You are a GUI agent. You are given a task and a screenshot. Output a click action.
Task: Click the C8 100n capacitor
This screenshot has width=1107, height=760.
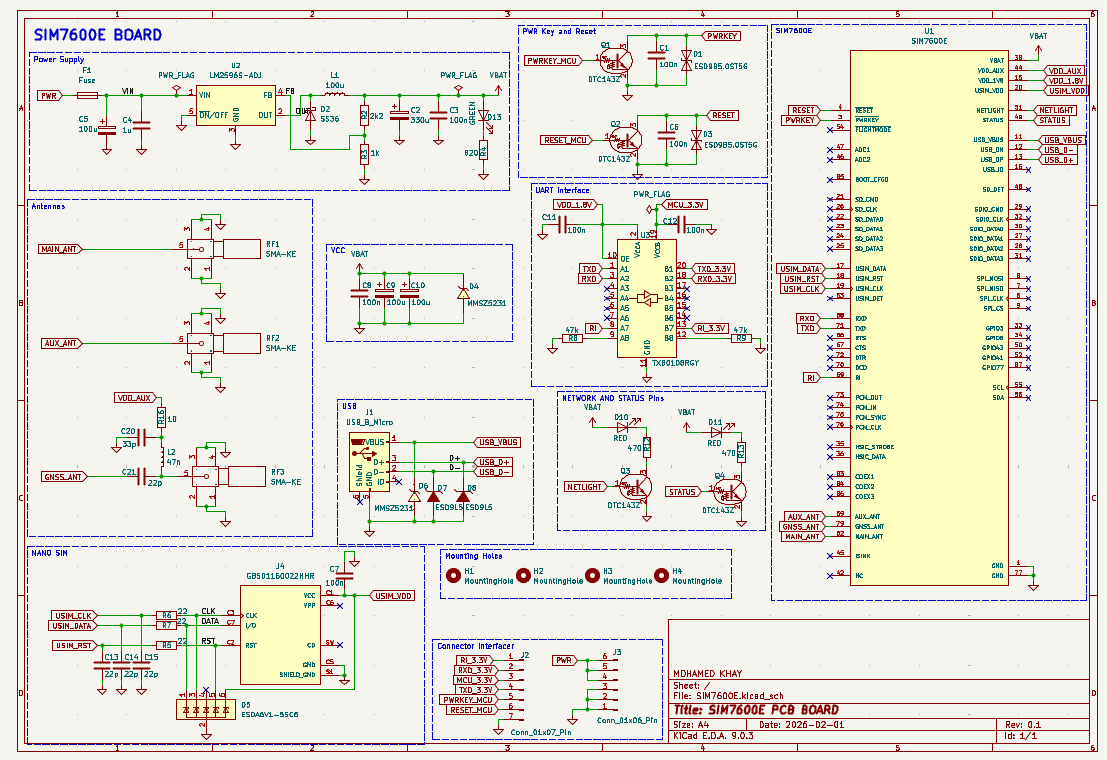click(359, 292)
